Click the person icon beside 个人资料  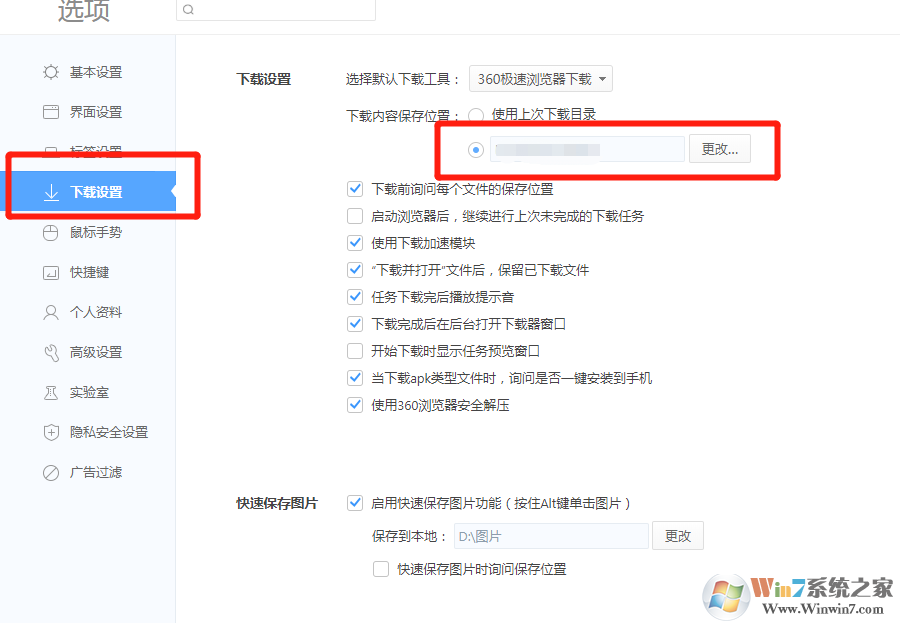52,312
